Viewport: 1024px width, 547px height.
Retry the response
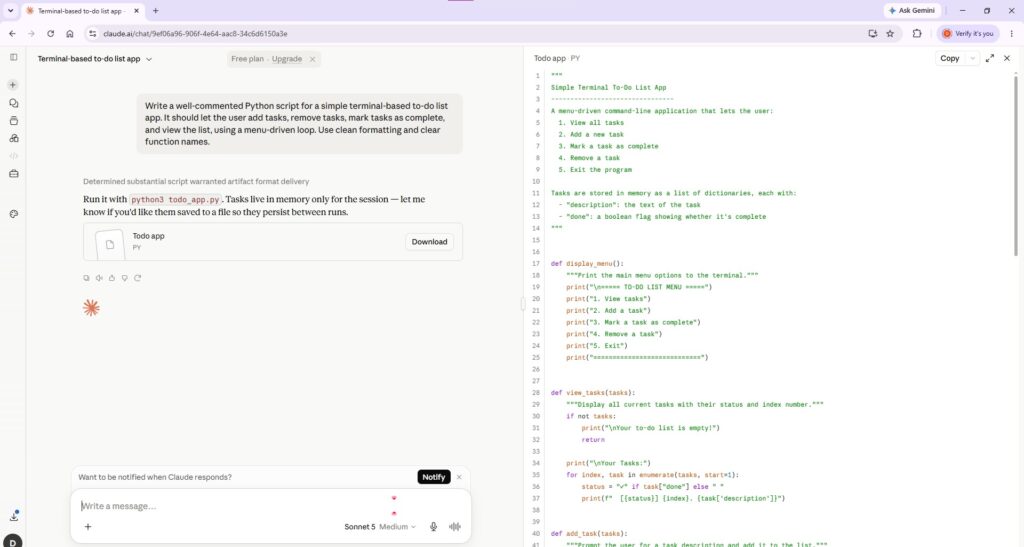(x=138, y=278)
